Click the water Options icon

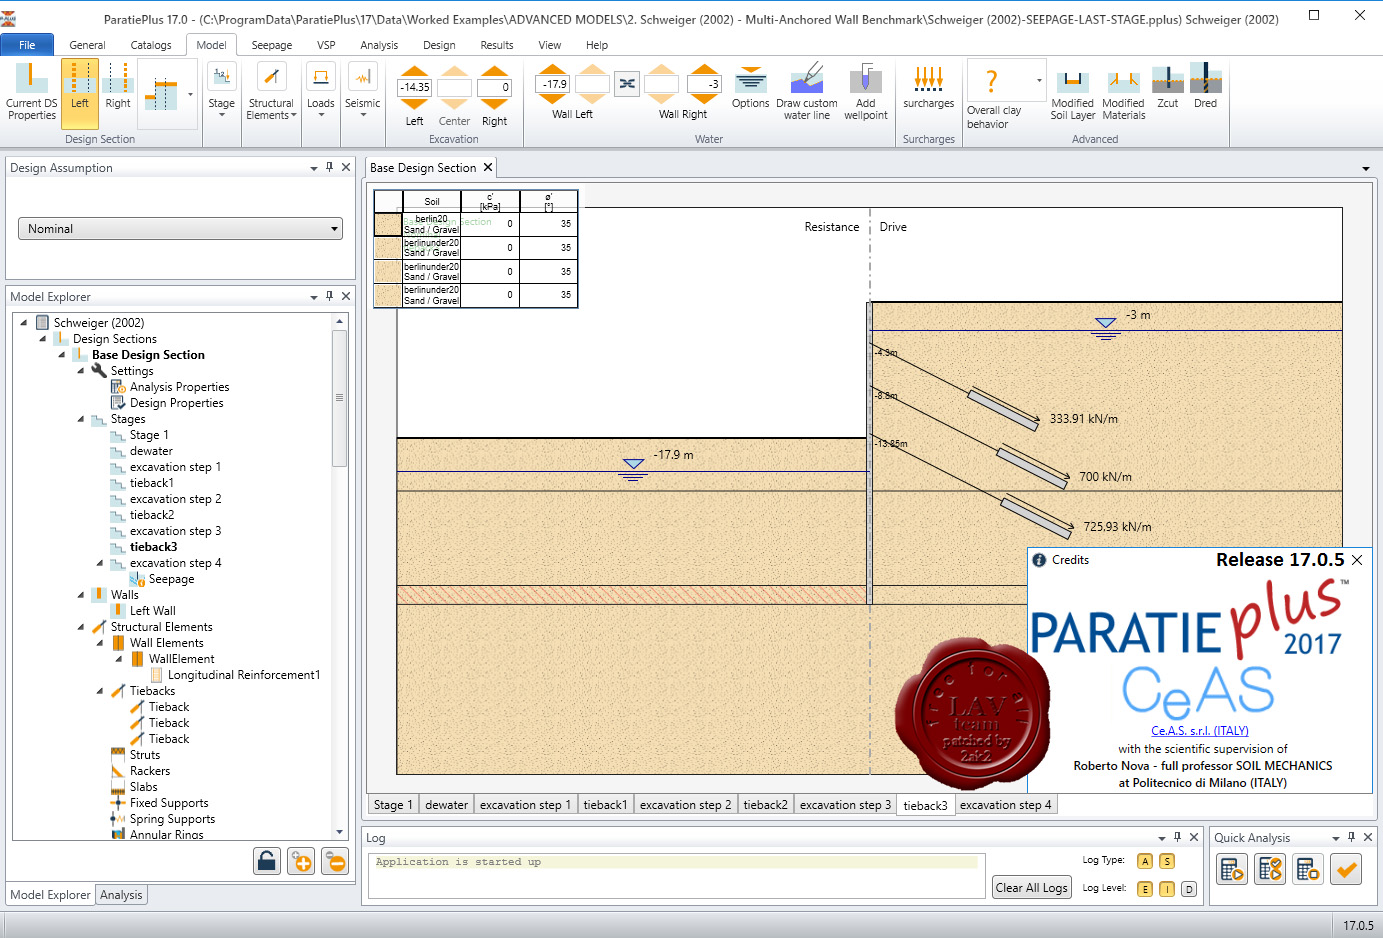click(x=750, y=88)
